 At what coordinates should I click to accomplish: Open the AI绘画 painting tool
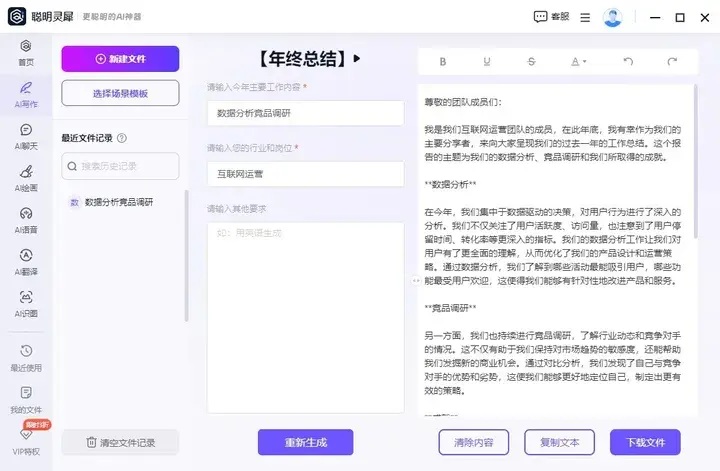point(25,177)
